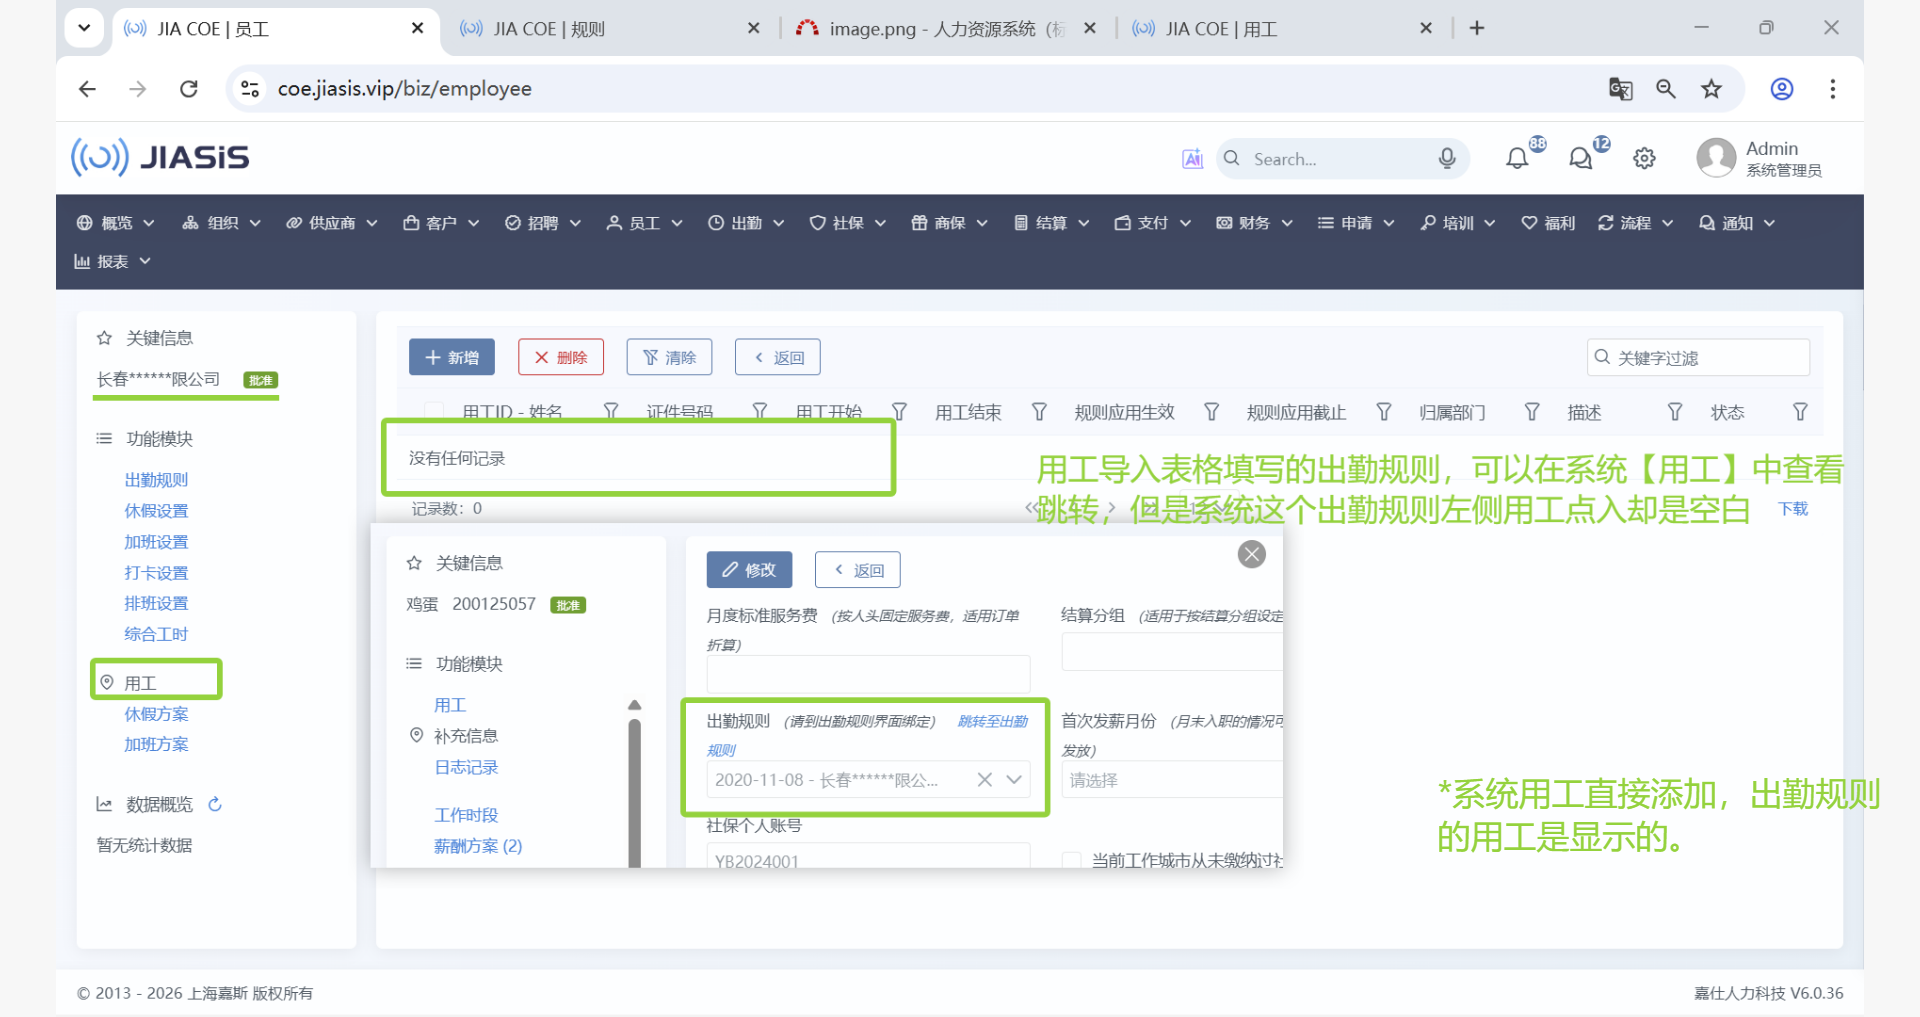Click the notification bell icon
Screen dimensions: 1920x1017
click(x=1517, y=158)
